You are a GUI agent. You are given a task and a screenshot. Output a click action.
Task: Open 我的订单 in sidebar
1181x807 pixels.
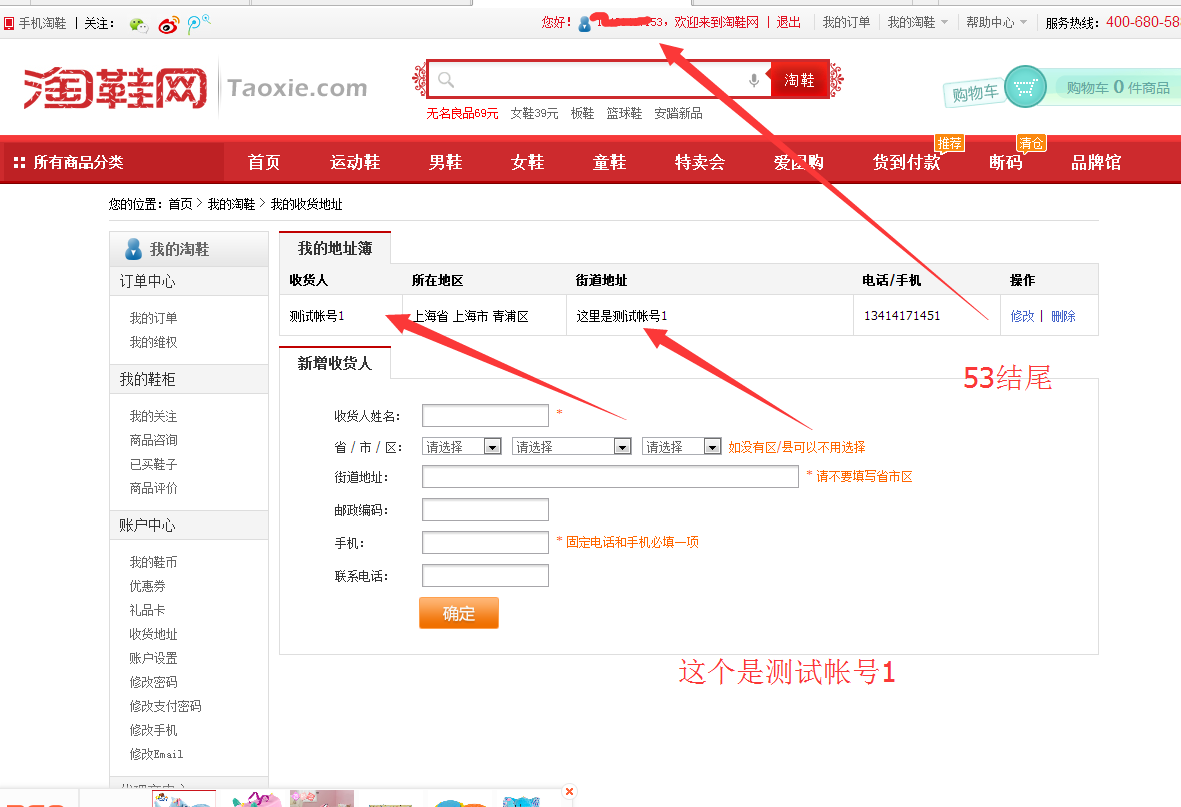coord(153,318)
